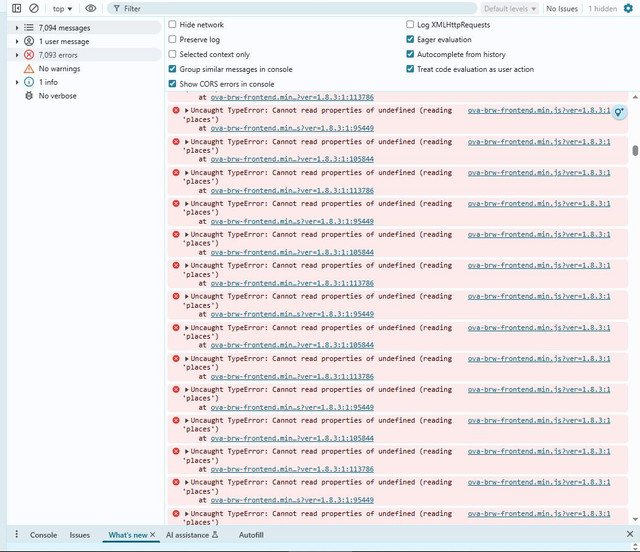The height and width of the screenshot is (552, 640).
Task: Open console settings gear icon
Action: pyautogui.click(x=628, y=8)
